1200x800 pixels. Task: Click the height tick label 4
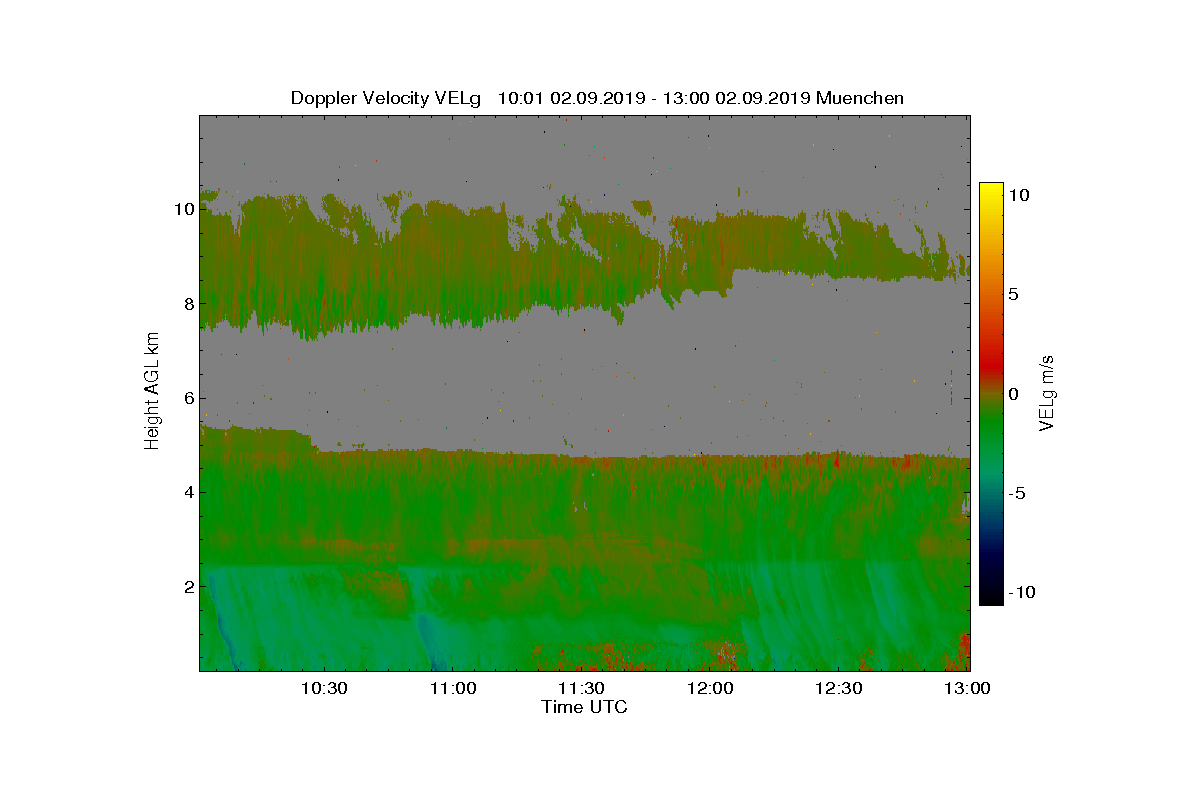pos(187,491)
